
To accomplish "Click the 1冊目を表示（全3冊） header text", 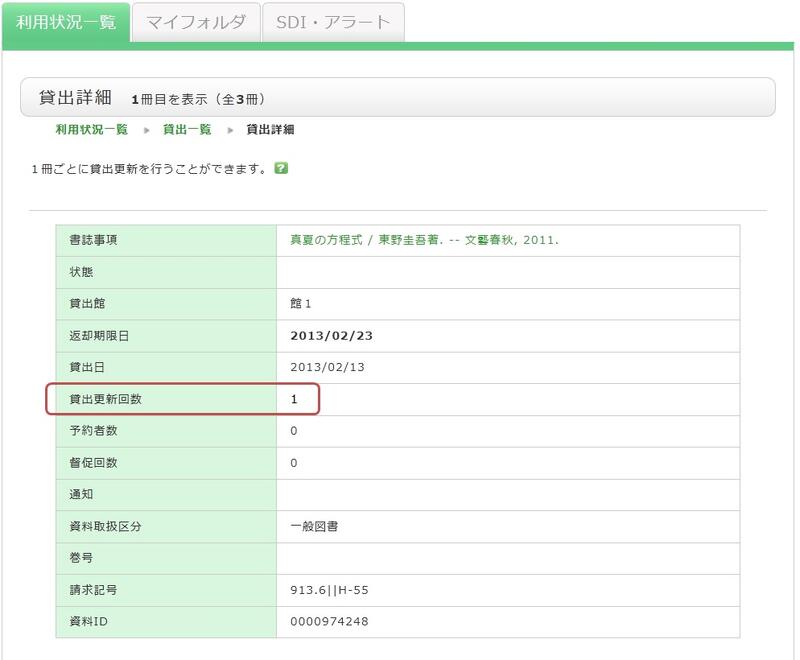I will click(x=198, y=99).
